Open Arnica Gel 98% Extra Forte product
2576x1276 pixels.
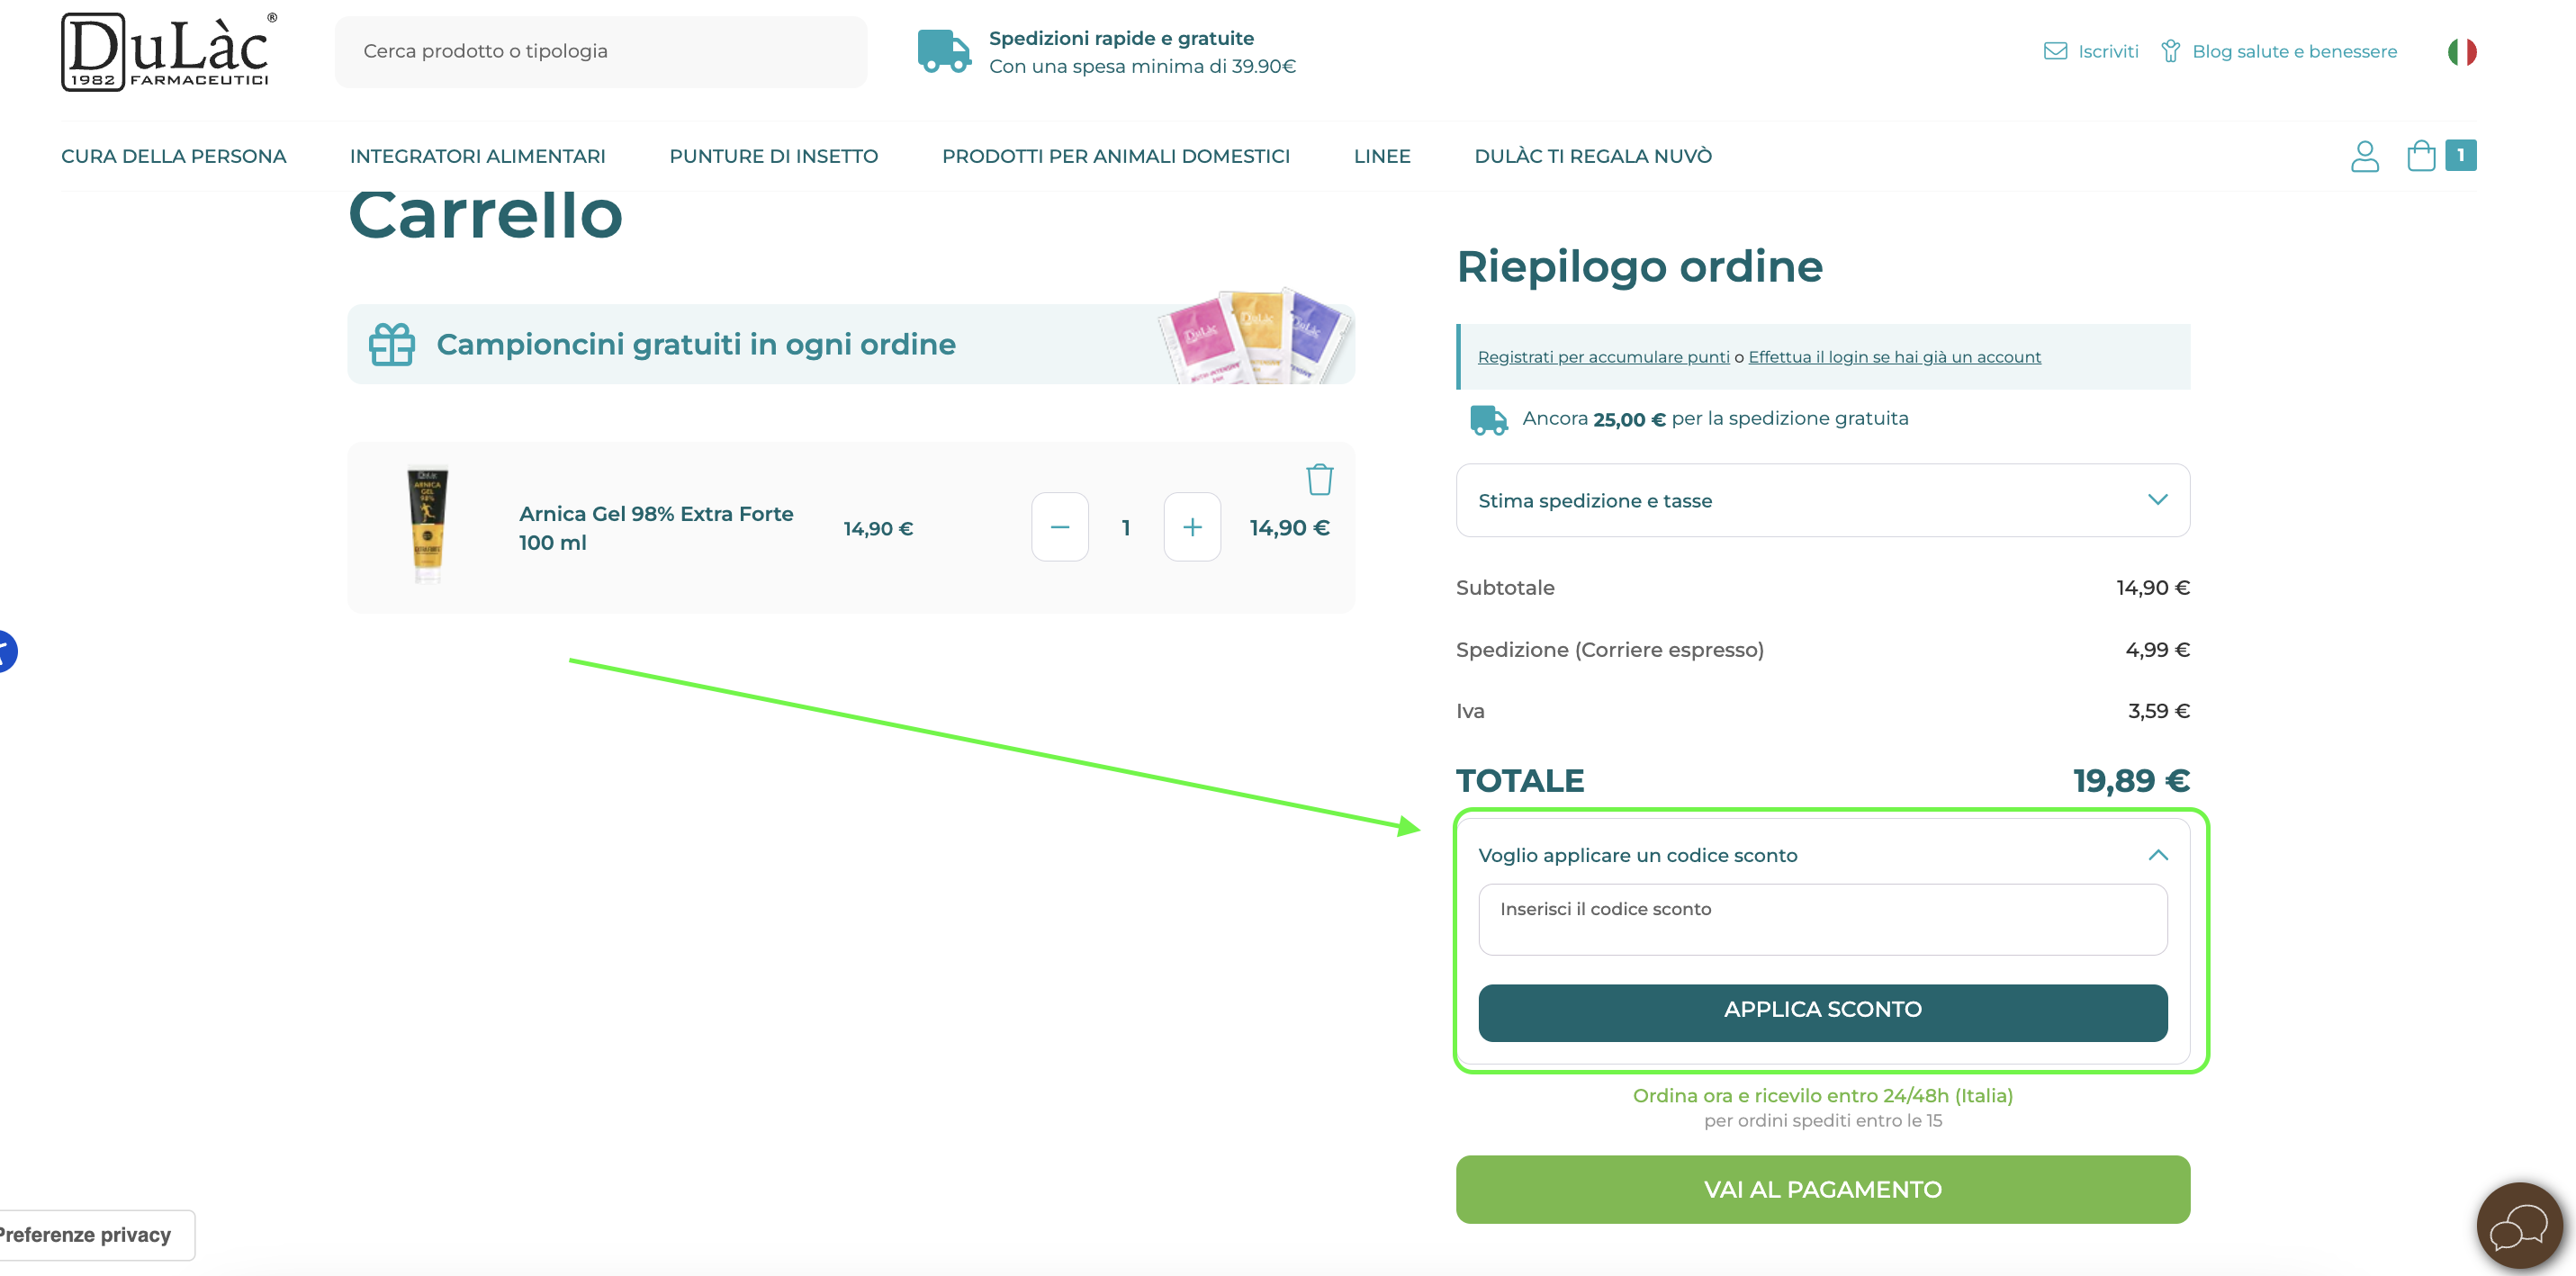(x=656, y=528)
